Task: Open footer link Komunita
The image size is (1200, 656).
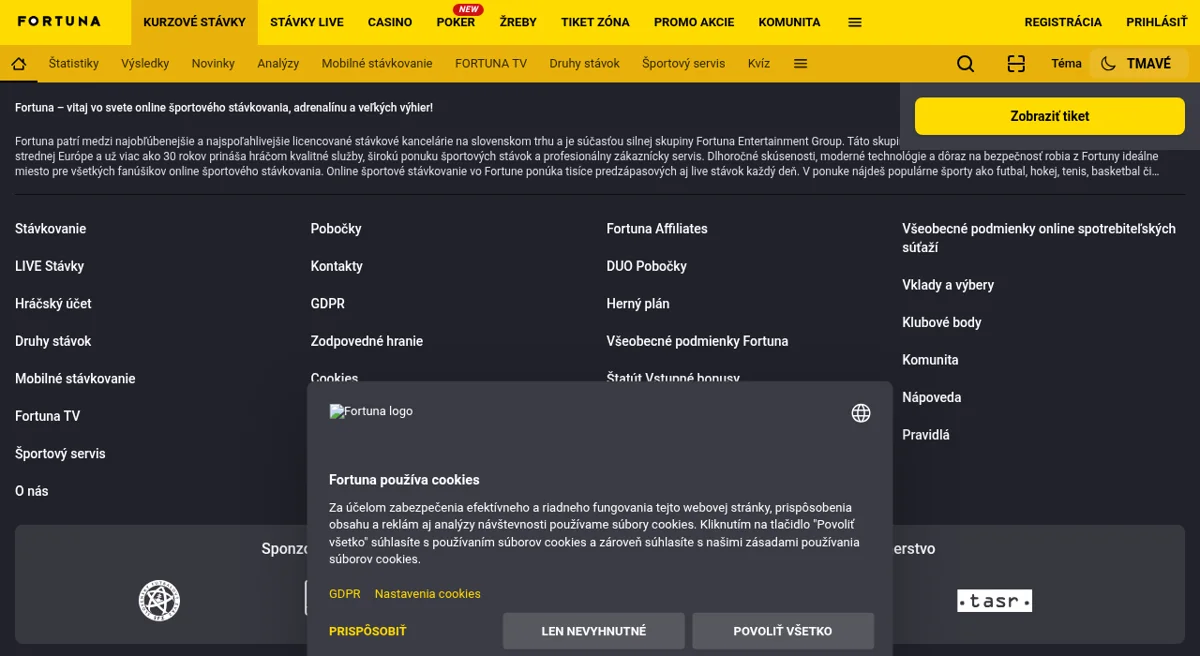Action: click(x=930, y=360)
